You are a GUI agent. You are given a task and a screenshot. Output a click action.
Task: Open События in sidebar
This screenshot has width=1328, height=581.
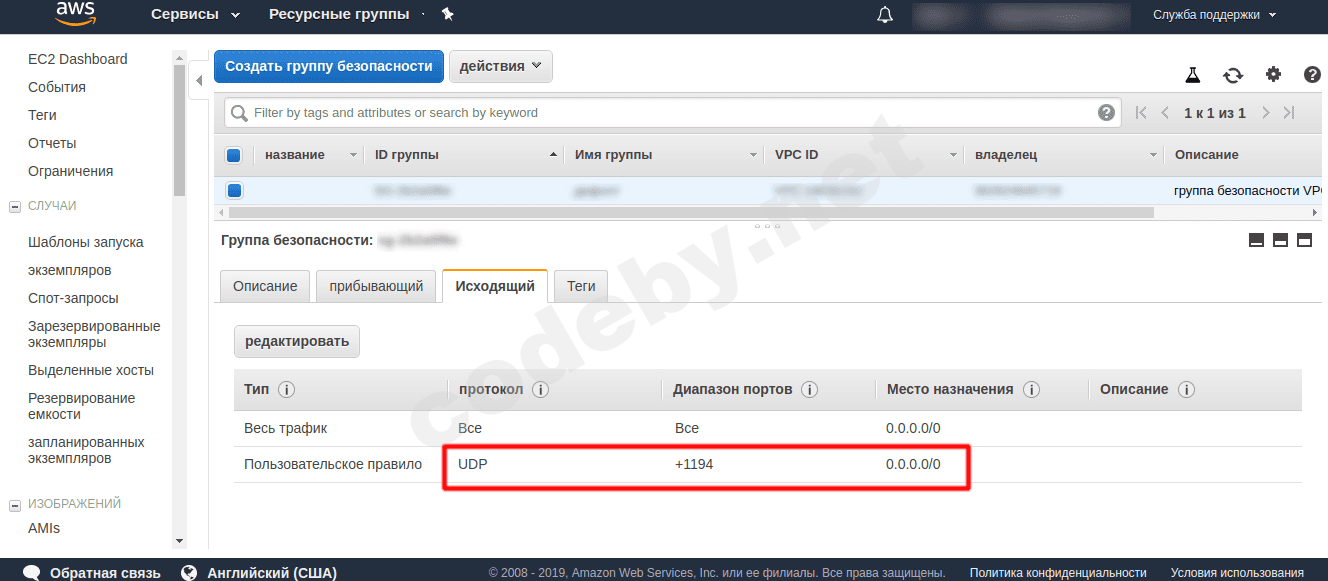tap(57, 87)
